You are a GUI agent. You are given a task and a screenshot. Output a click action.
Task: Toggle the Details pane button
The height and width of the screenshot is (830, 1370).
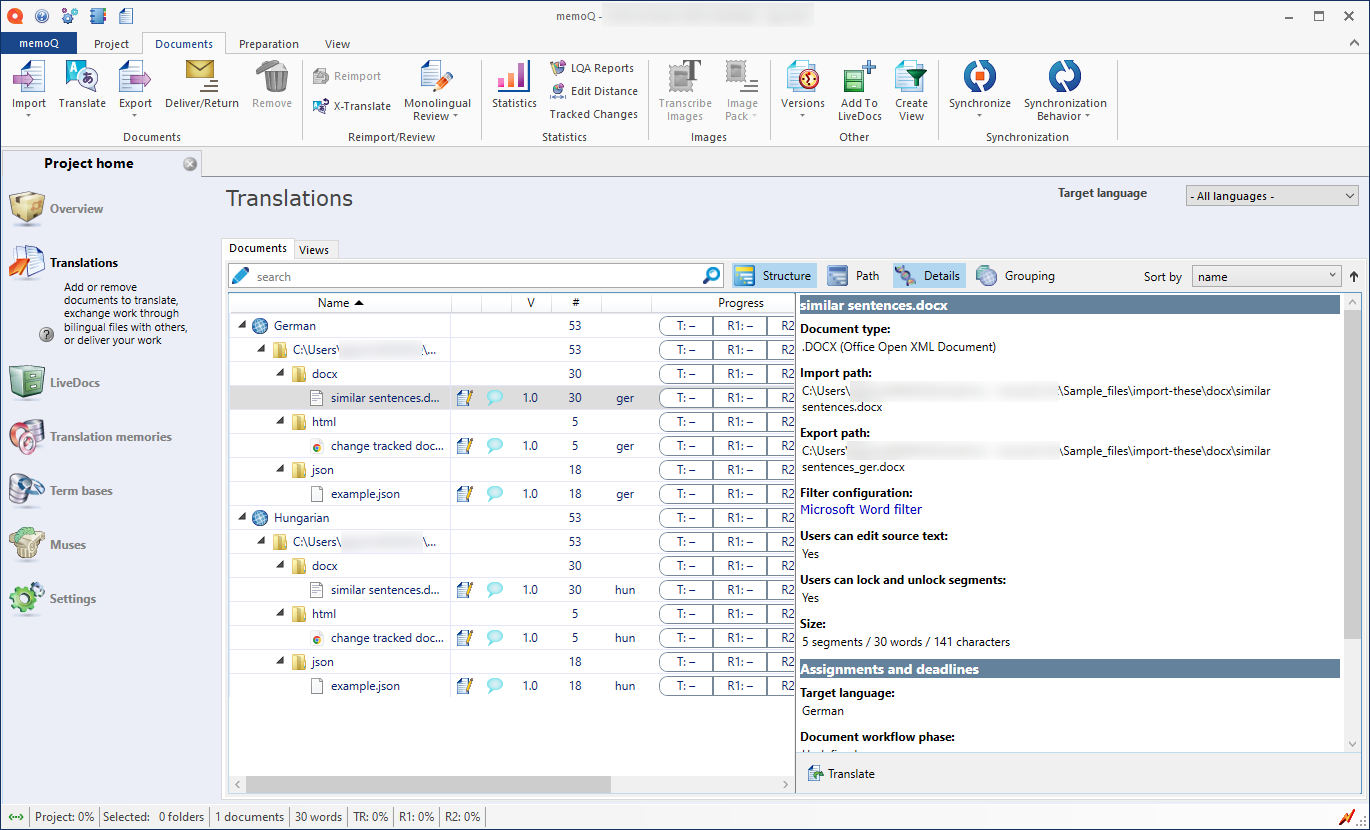(929, 276)
